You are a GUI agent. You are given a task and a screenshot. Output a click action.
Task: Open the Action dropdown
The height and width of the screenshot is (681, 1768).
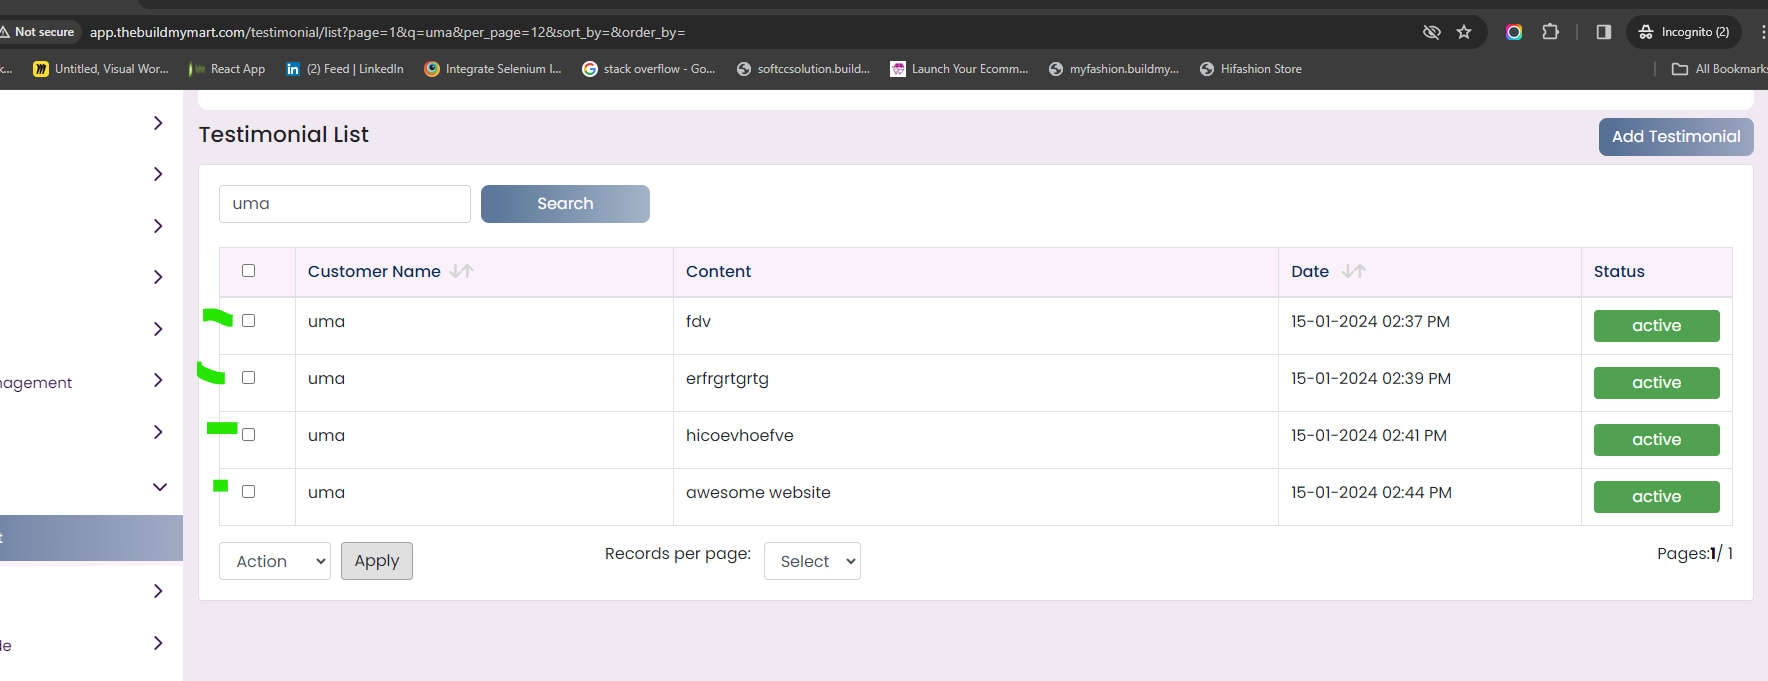point(275,561)
